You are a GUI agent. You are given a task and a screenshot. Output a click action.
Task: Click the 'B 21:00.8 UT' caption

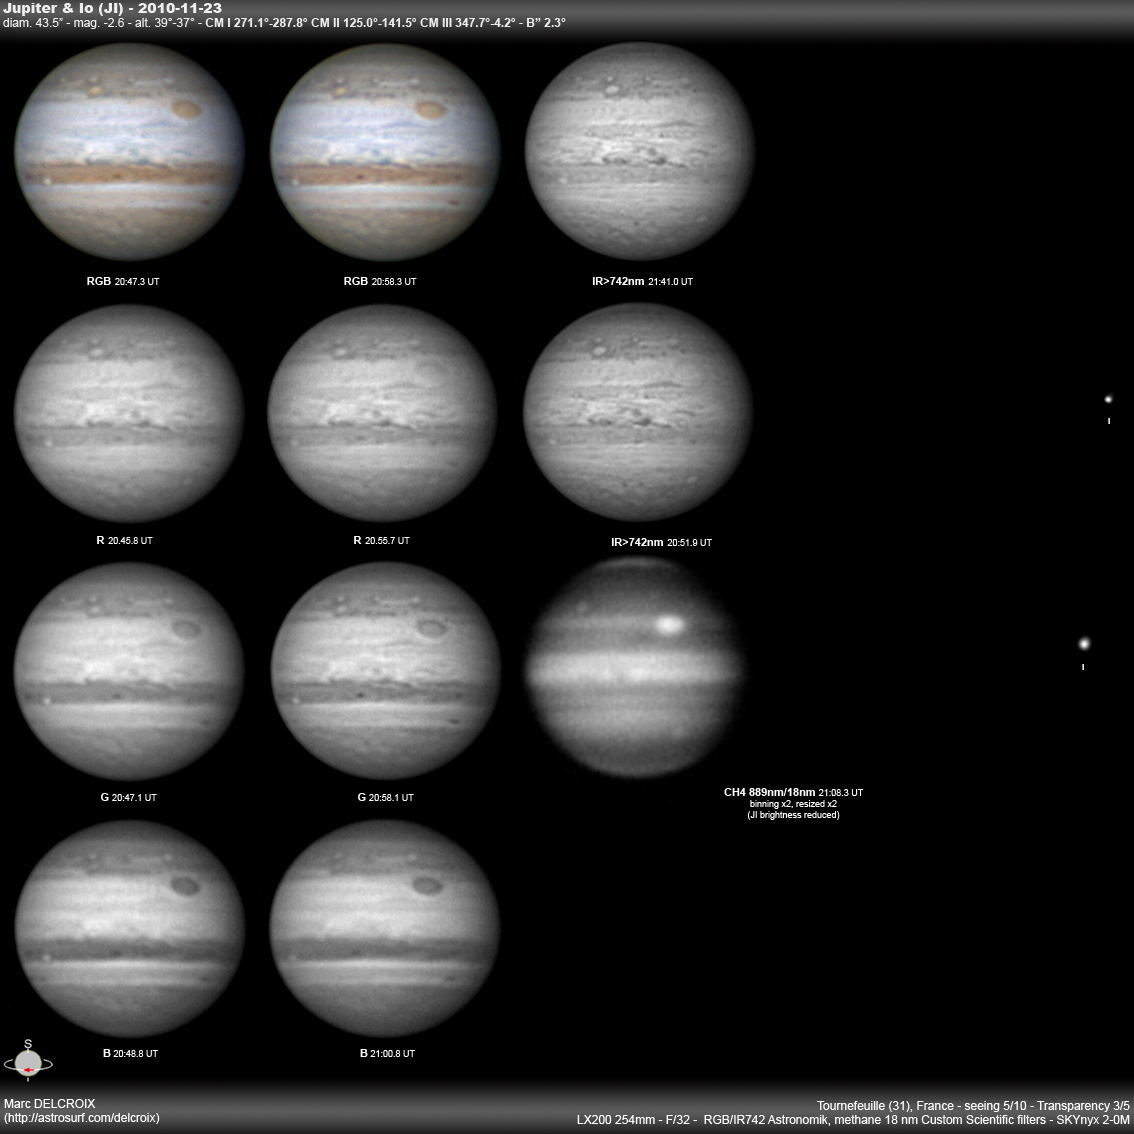388,1054
